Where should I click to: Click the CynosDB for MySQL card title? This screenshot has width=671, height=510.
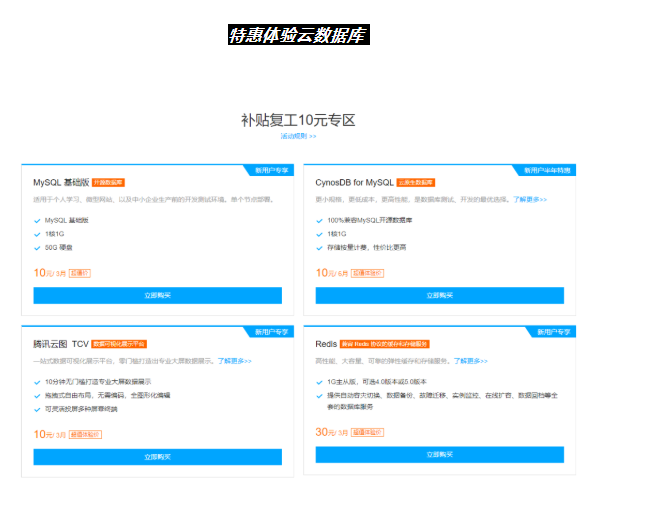click(354, 183)
